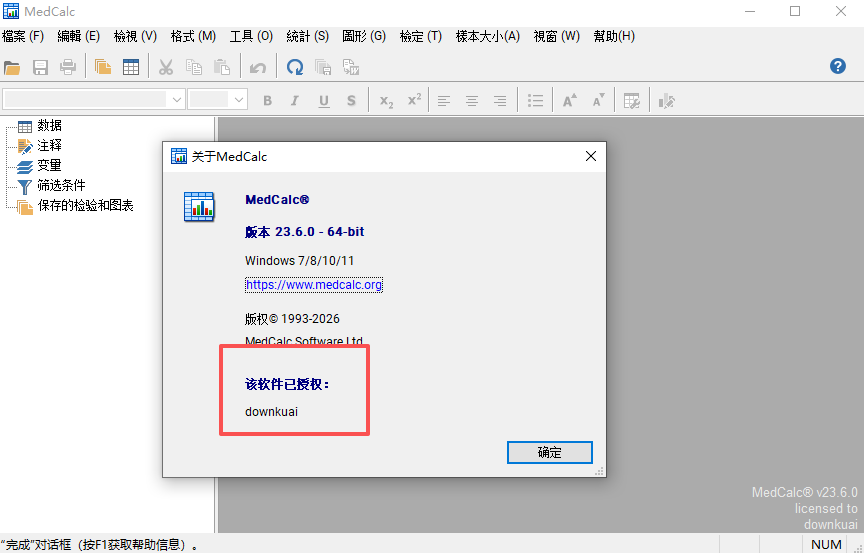This screenshot has height=553, width=864.
Task: Click the format spreadsheet table icon
Action: coord(632,101)
